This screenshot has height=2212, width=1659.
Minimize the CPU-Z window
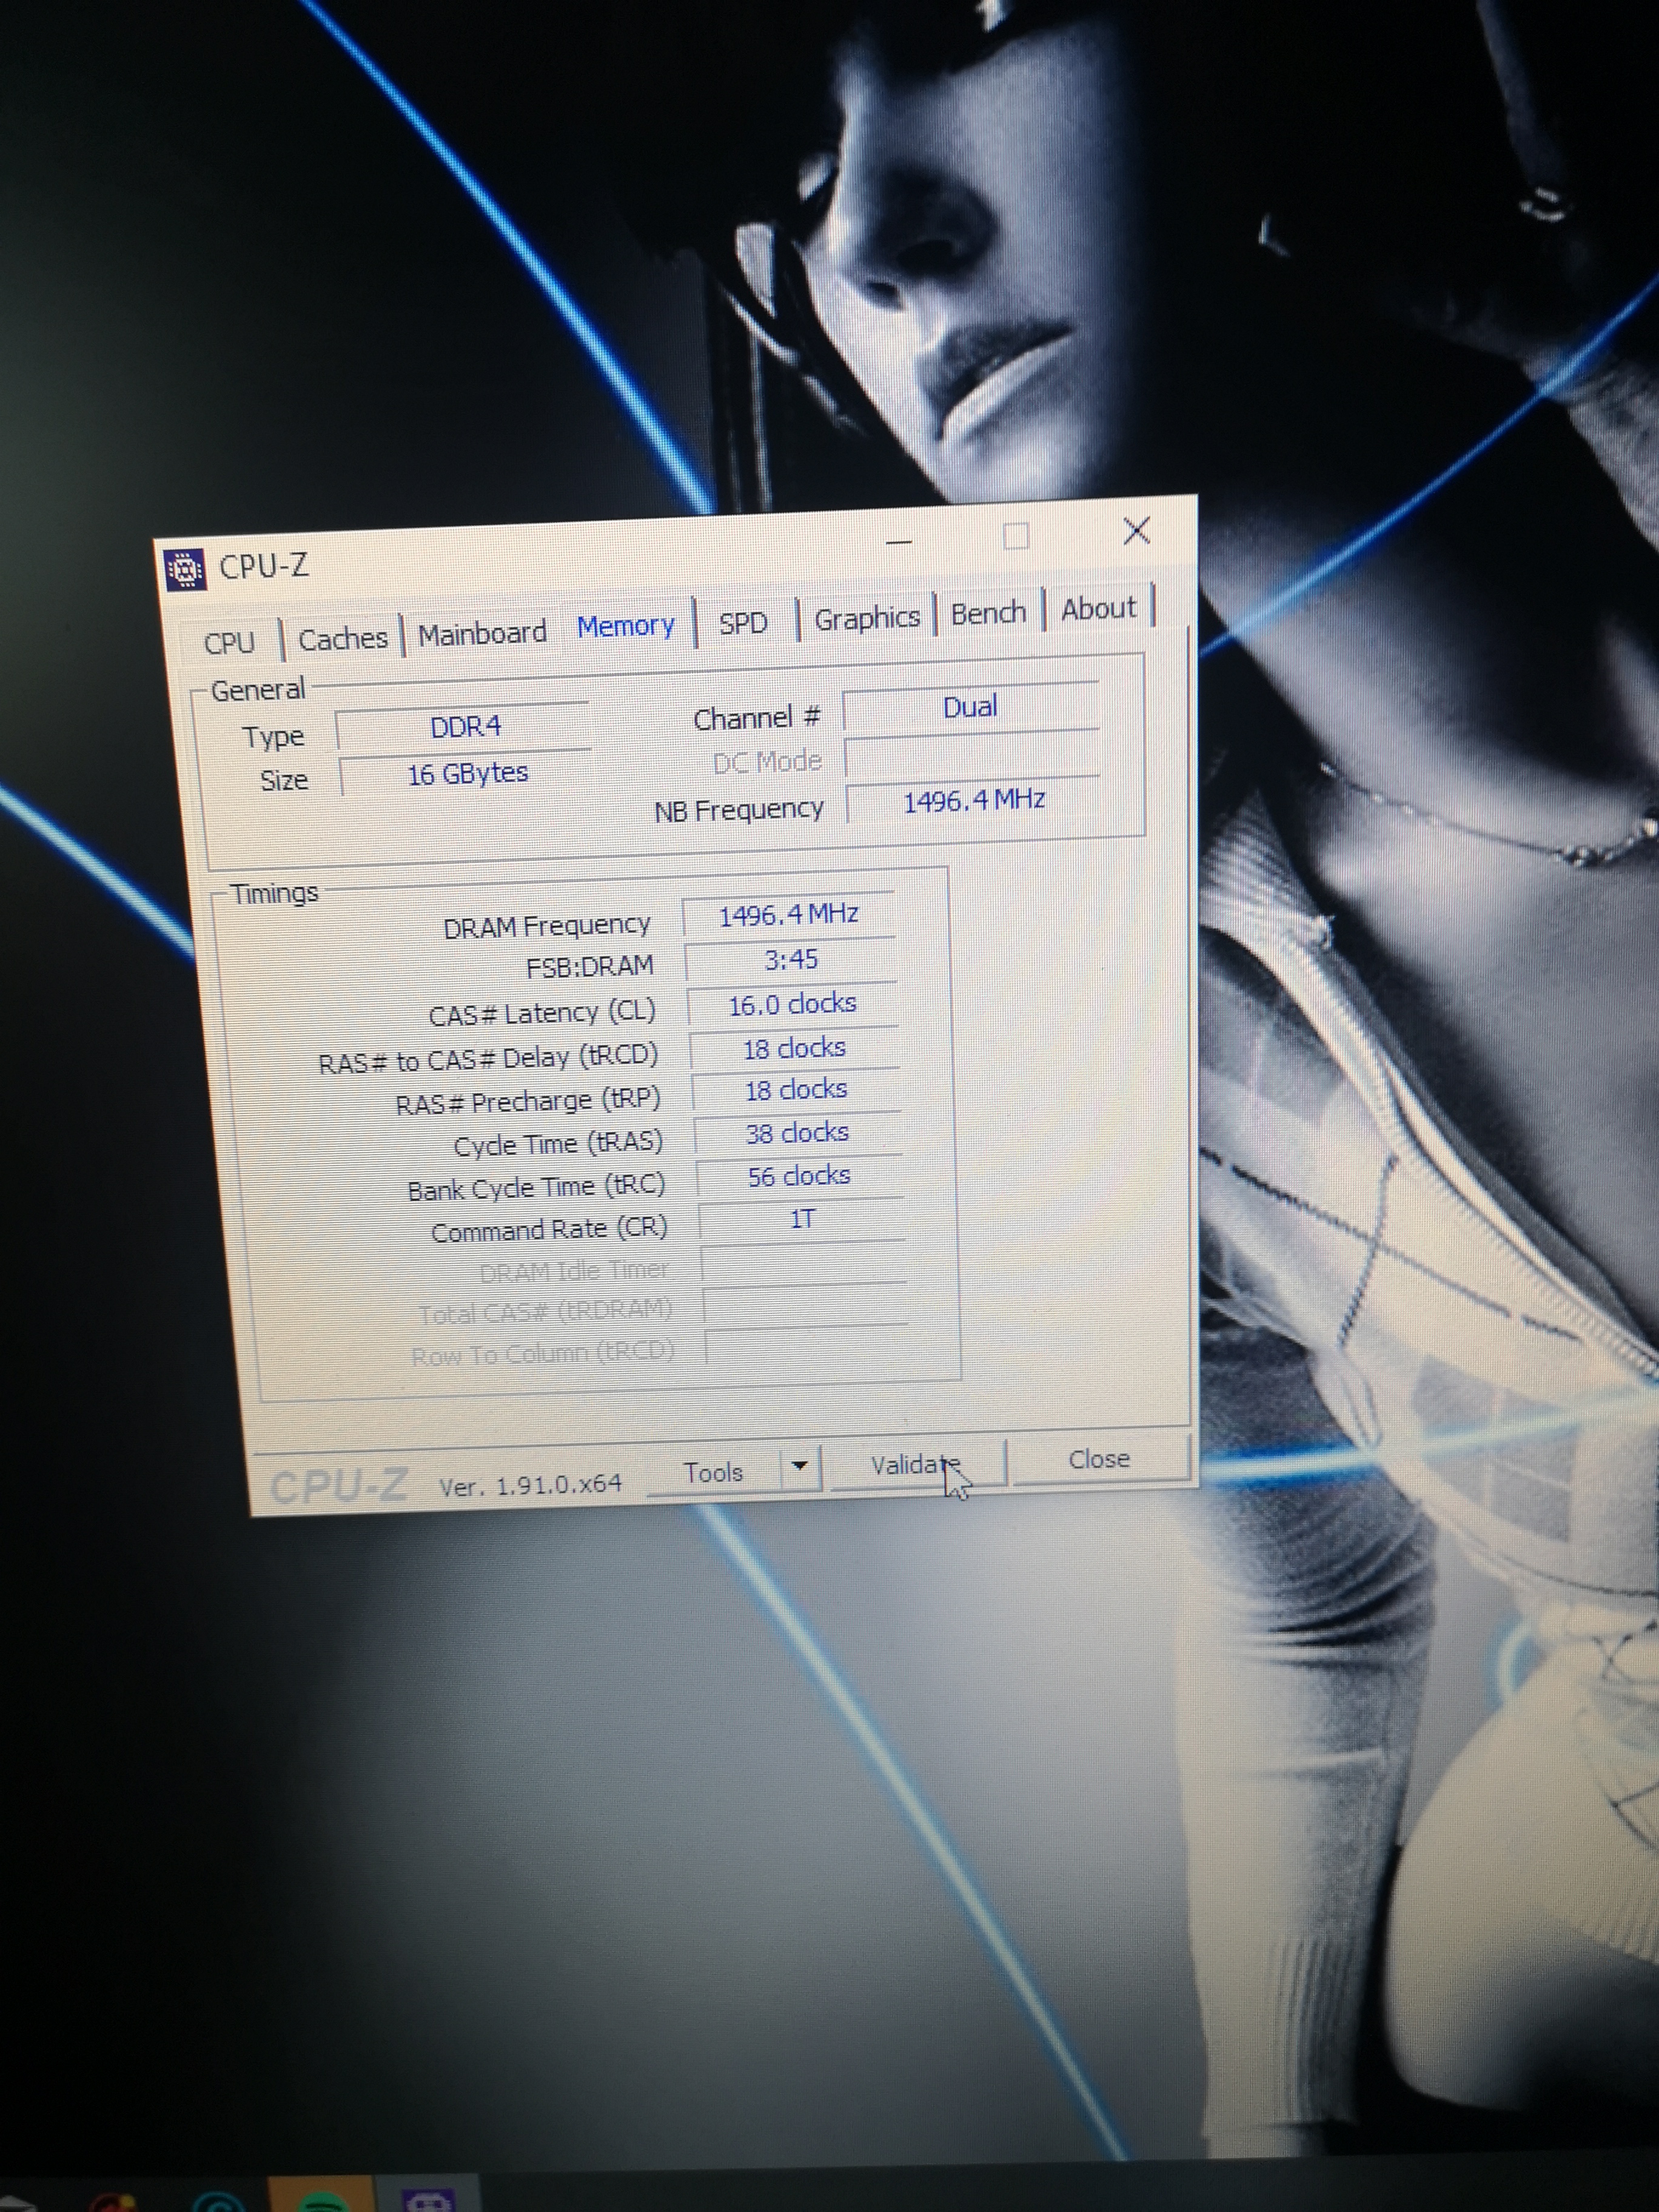tap(899, 541)
